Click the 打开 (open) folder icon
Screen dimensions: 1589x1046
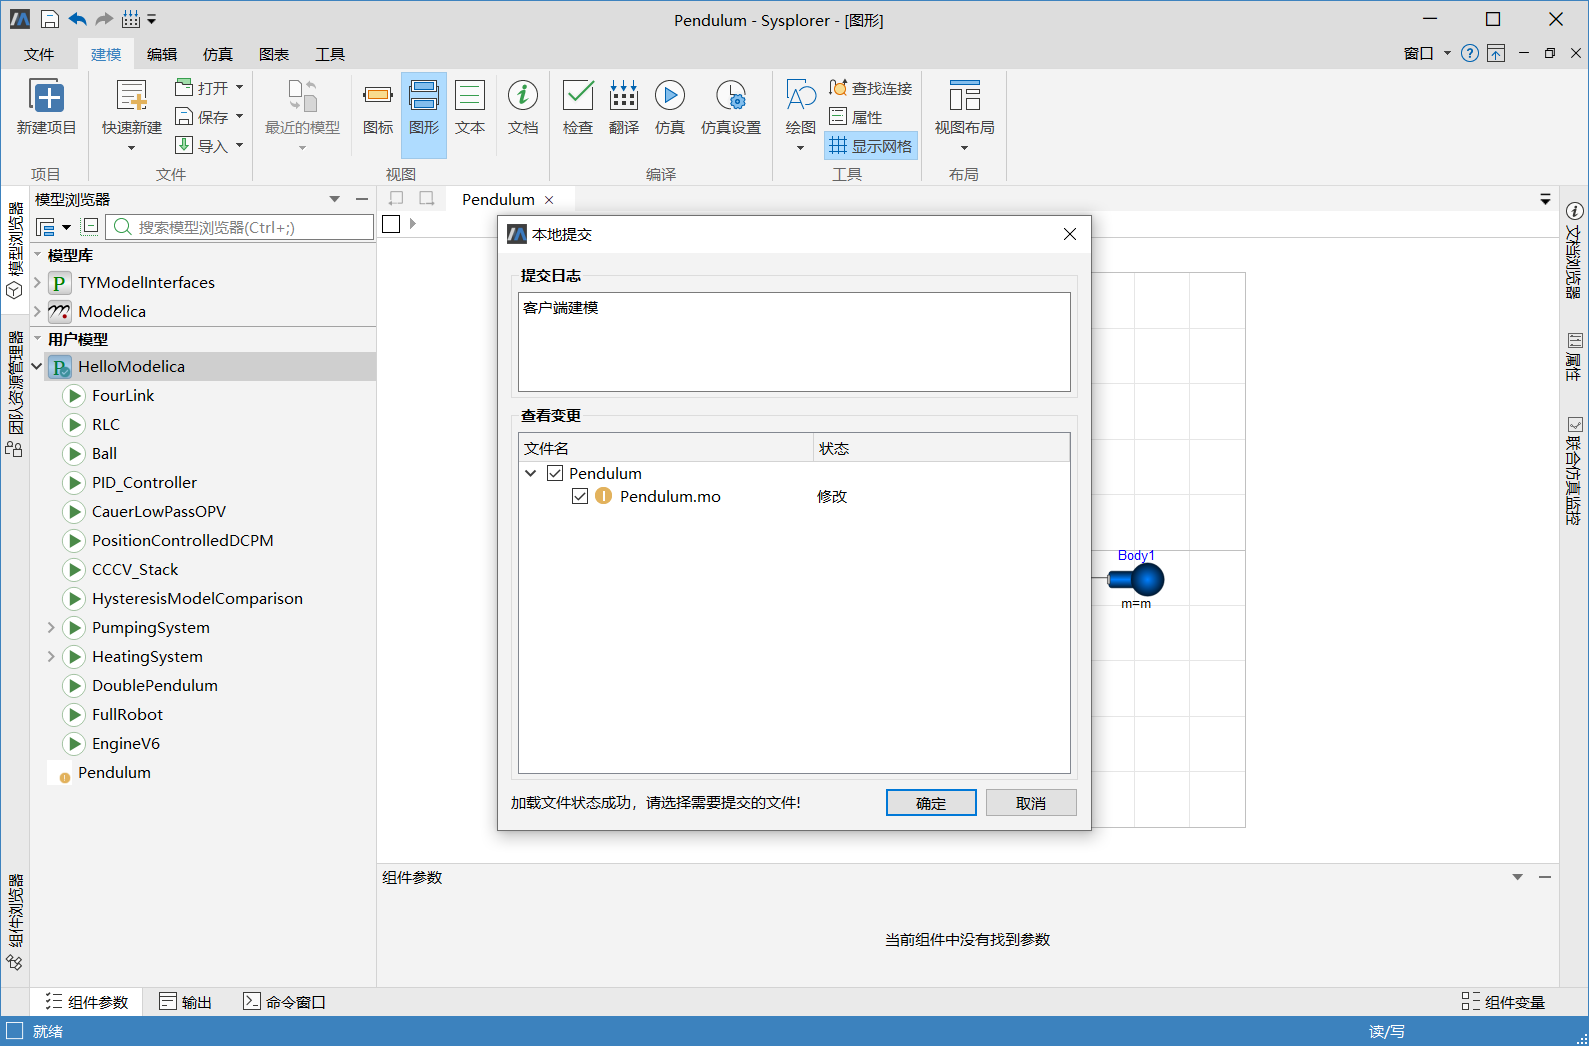coord(184,88)
